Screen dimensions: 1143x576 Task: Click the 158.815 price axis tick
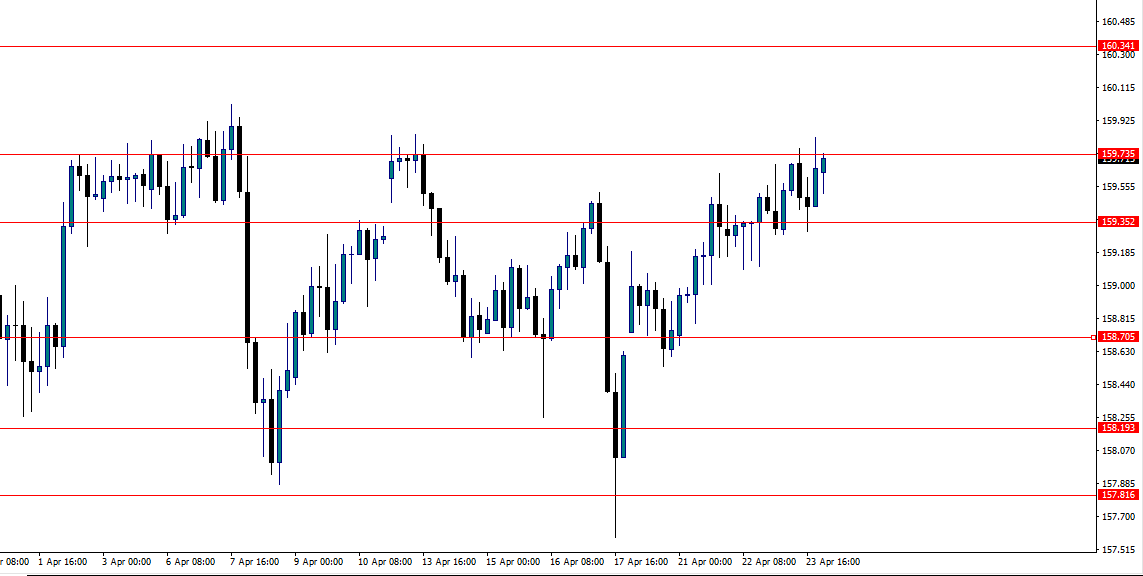click(1118, 319)
